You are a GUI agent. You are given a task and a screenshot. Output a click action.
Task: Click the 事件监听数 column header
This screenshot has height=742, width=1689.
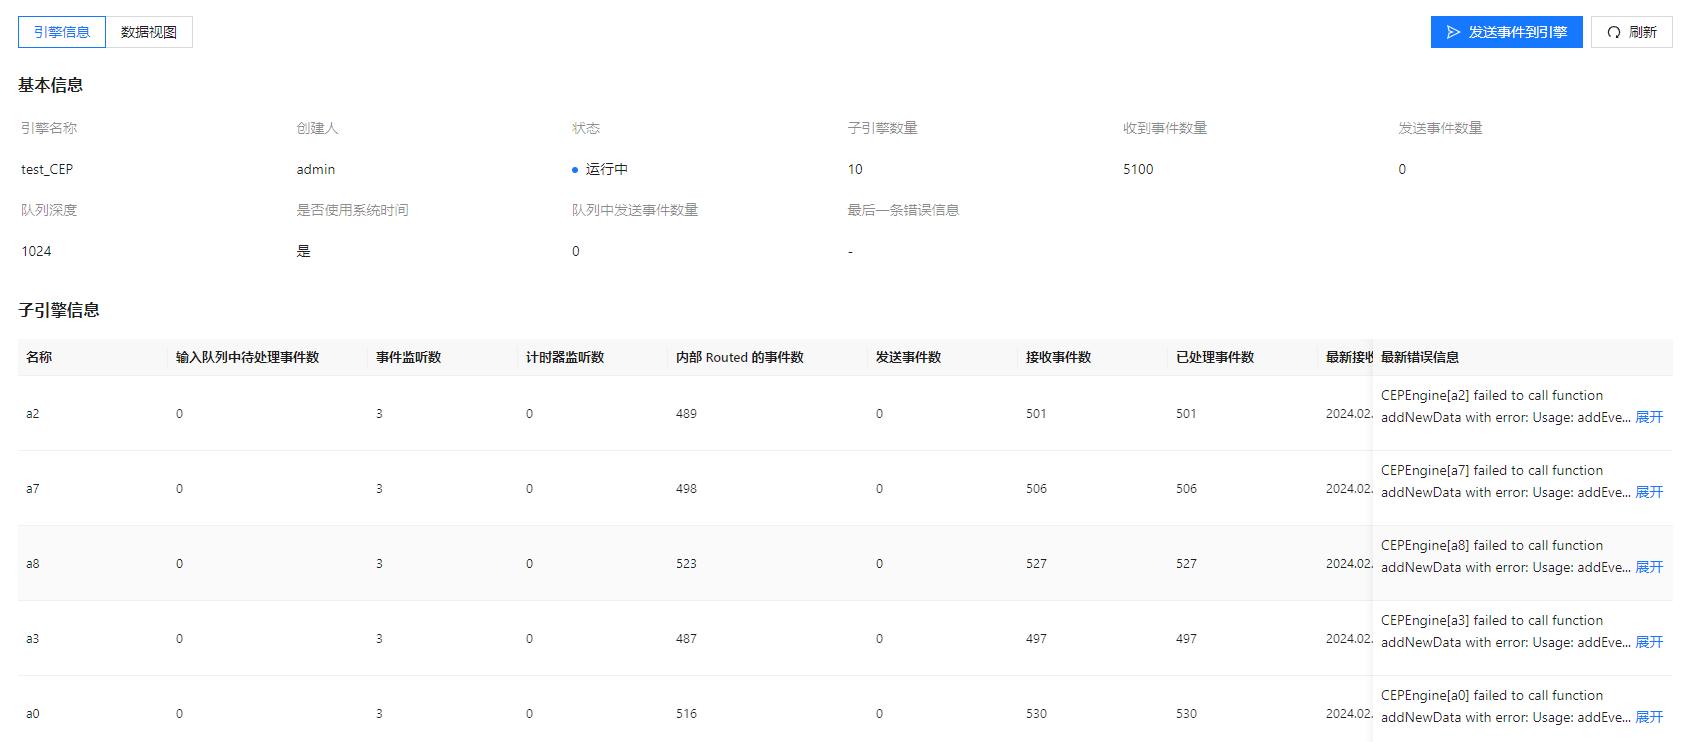click(408, 357)
